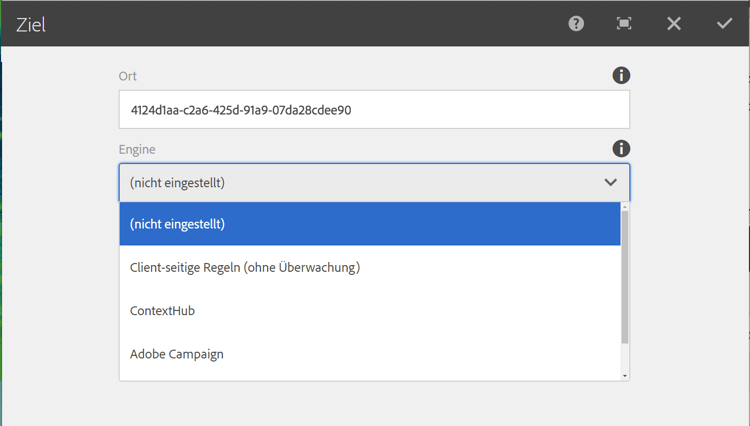
Task: Click the scroll-down arrow of the options list
Action: 625,375
